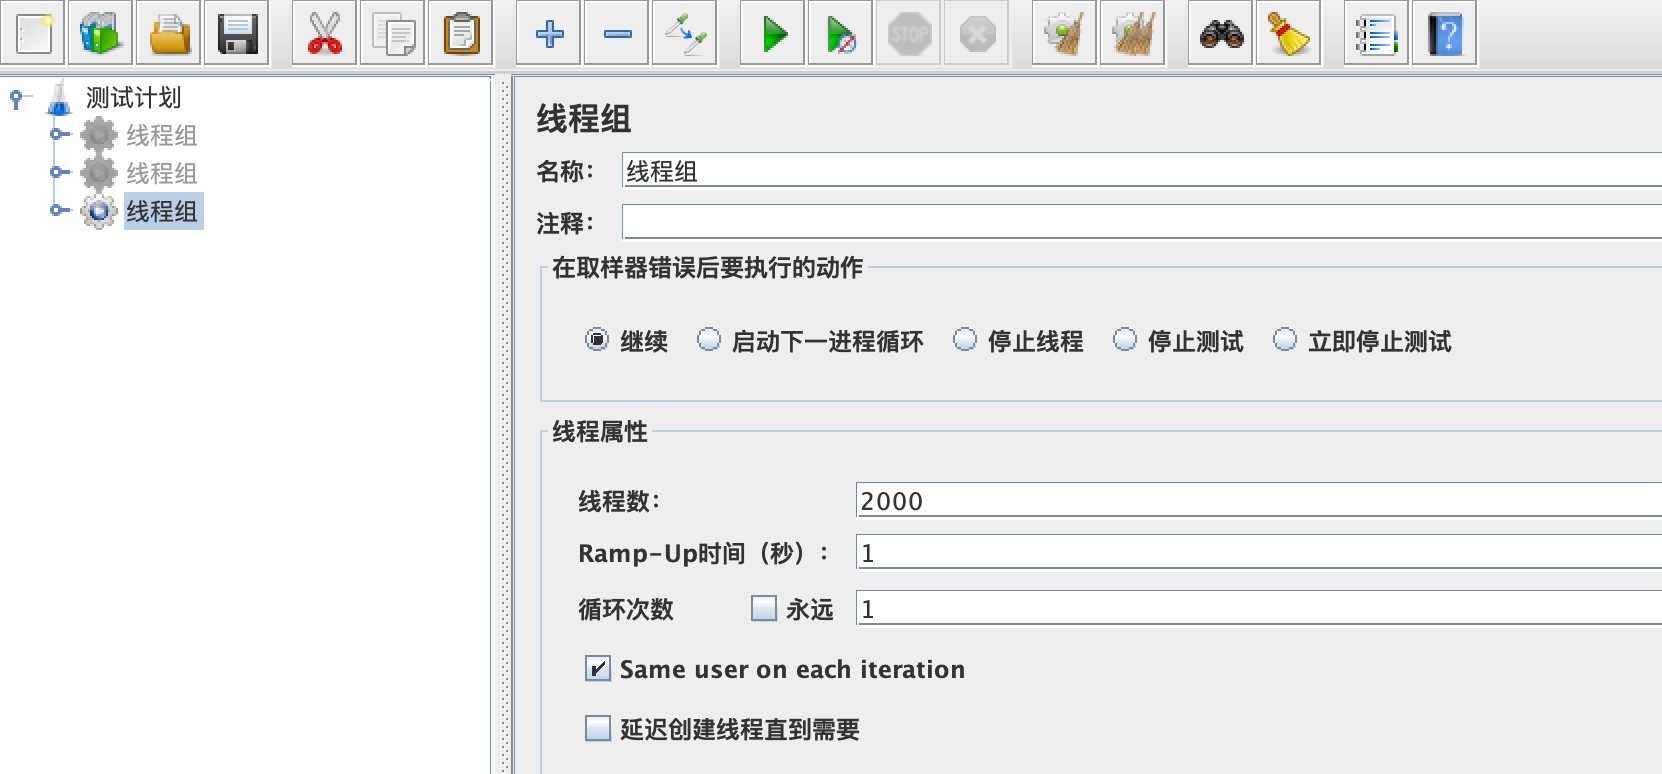The image size is (1662, 774).
Task: Select the second greyed 线程组 item
Action: (161, 173)
